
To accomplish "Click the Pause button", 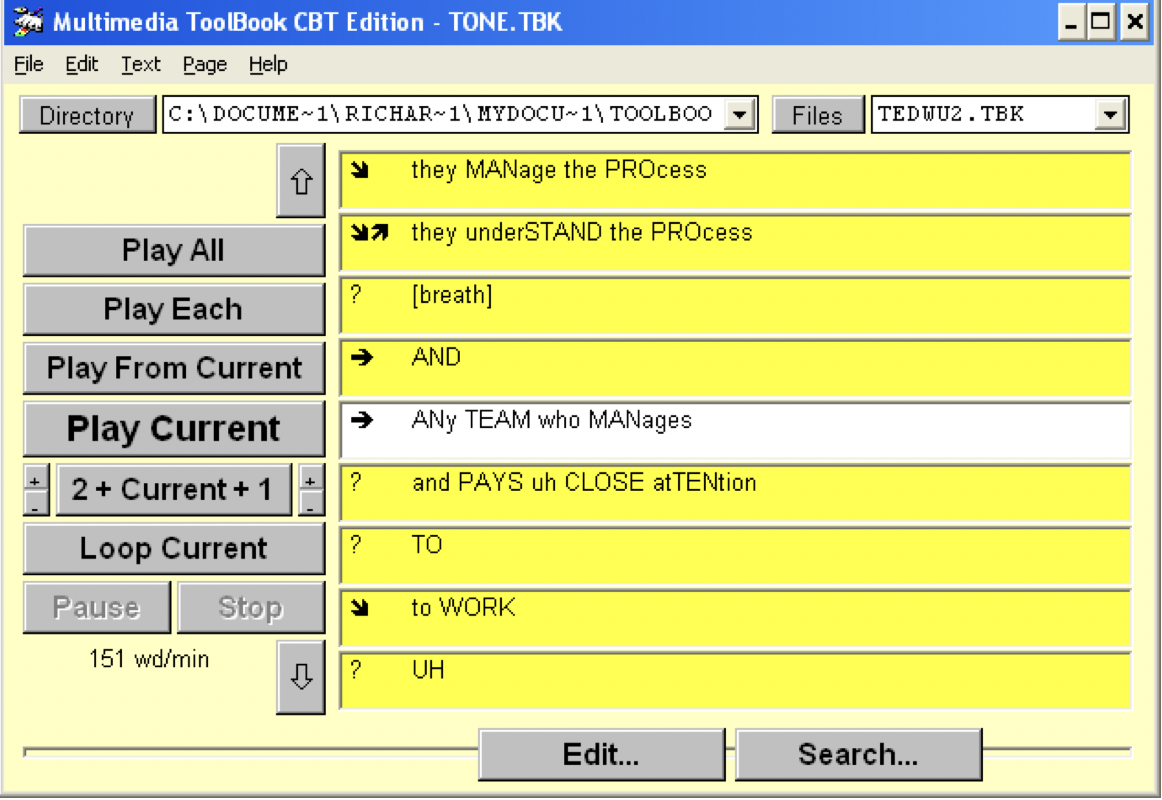I will pyautogui.click(x=97, y=607).
